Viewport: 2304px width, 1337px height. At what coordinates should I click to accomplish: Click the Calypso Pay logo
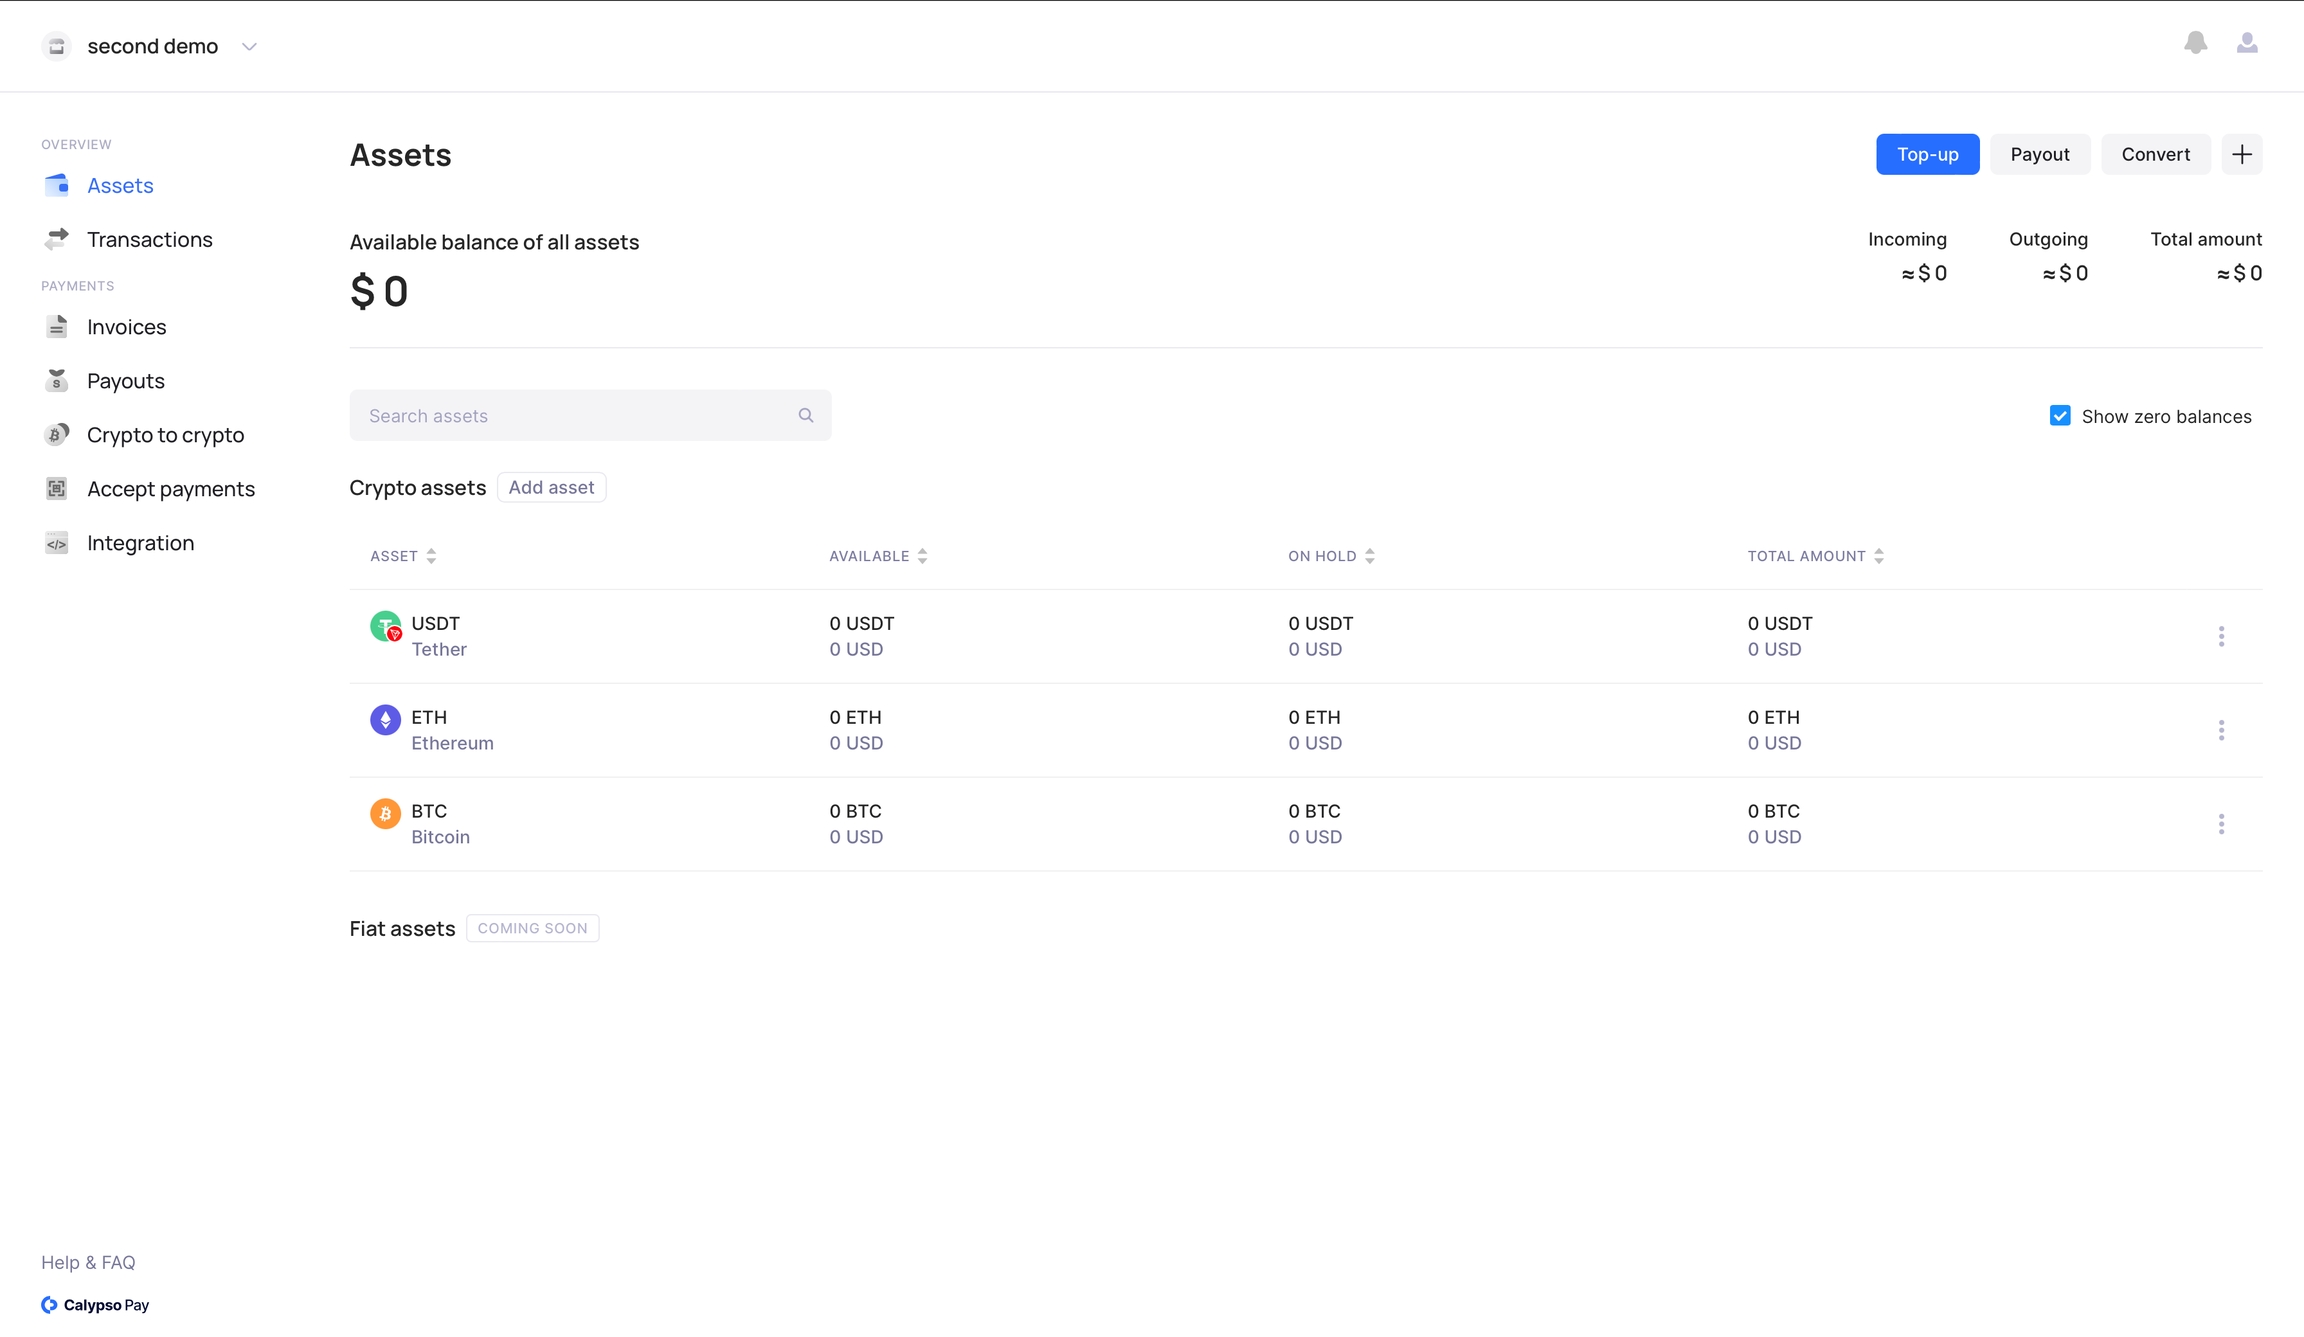95,1304
